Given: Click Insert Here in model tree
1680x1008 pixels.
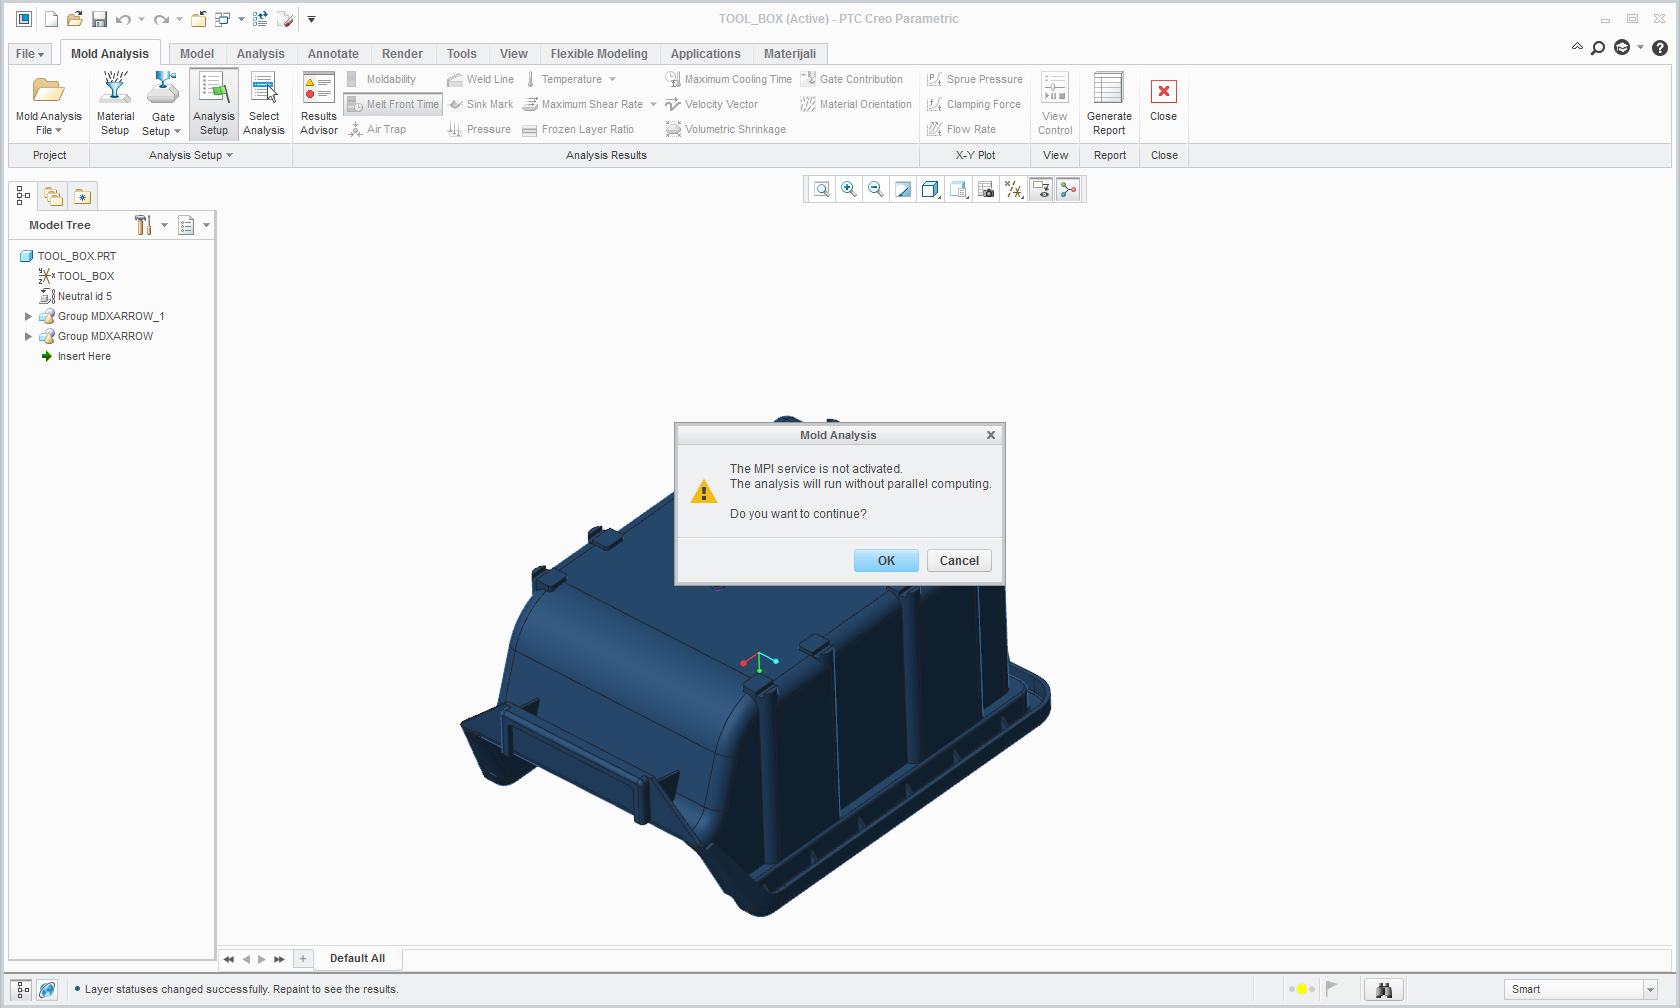Looking at the screenshot, I should (84, 356).
